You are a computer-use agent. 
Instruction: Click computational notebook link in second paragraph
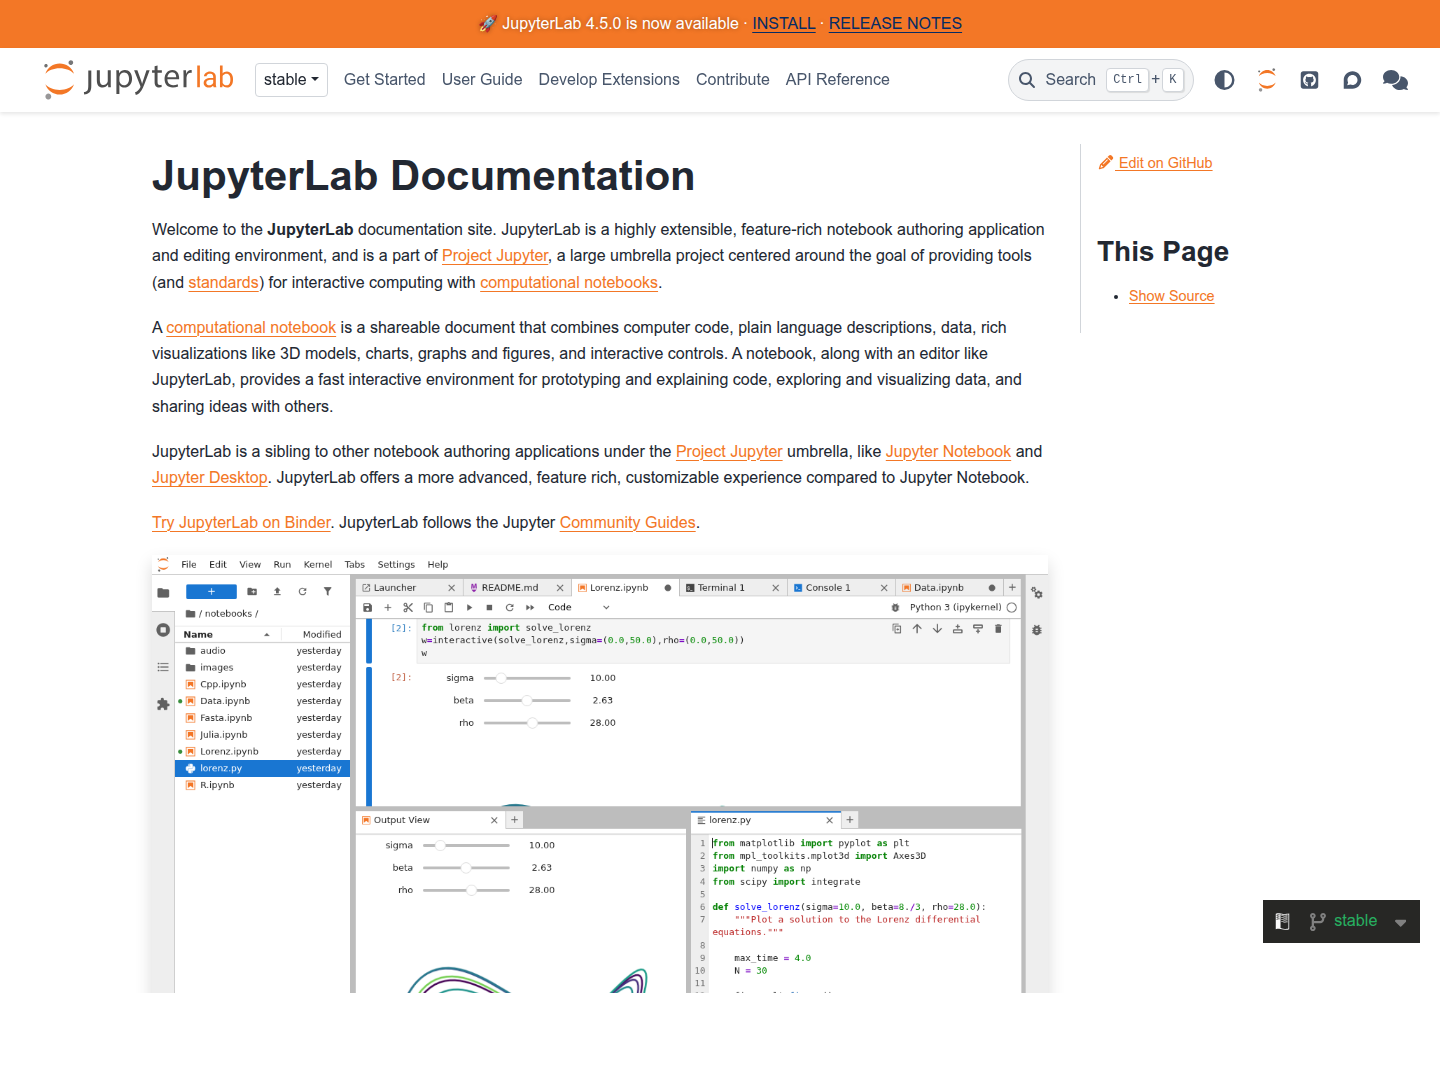[251, 328]
